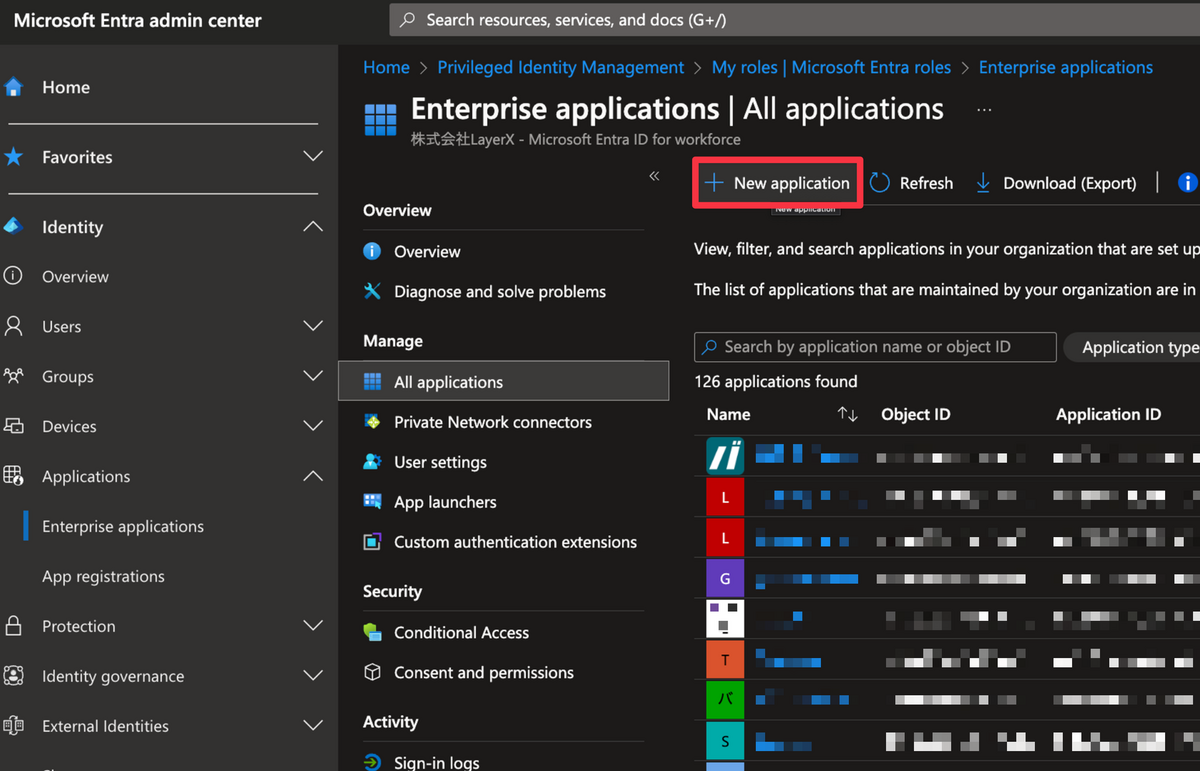Collapse the Identity section chevron

313,227
